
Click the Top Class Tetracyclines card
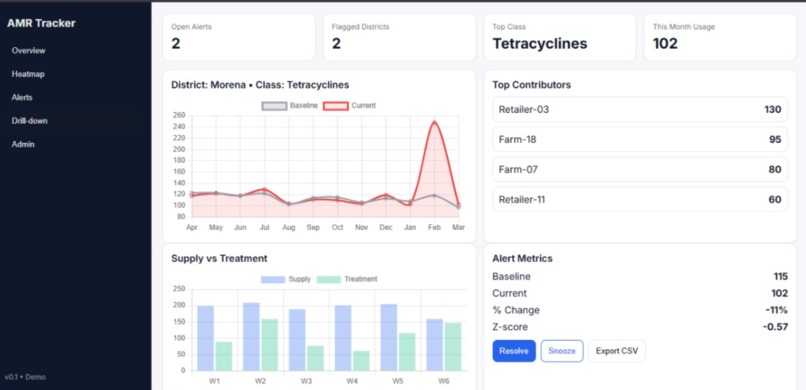560,37
